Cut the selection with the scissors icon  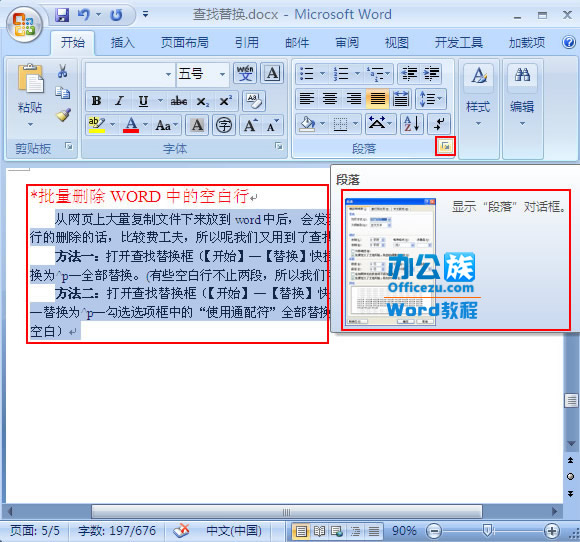[63, 71]
